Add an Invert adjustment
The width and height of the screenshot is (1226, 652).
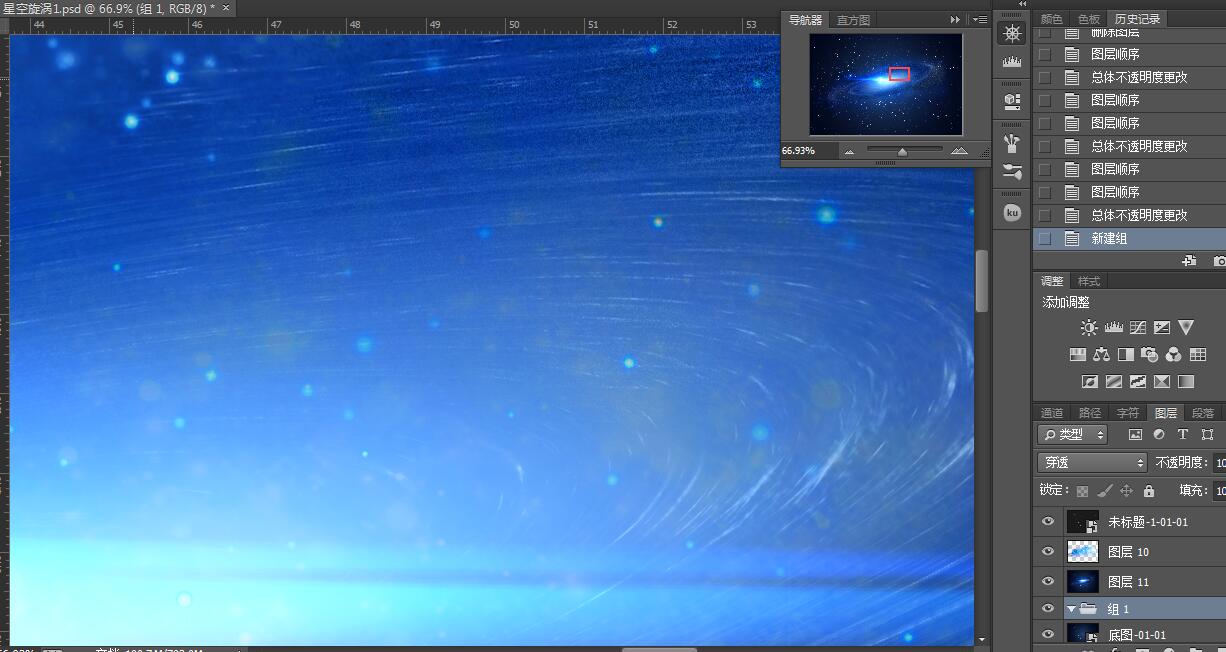[x=1090, y=381]
